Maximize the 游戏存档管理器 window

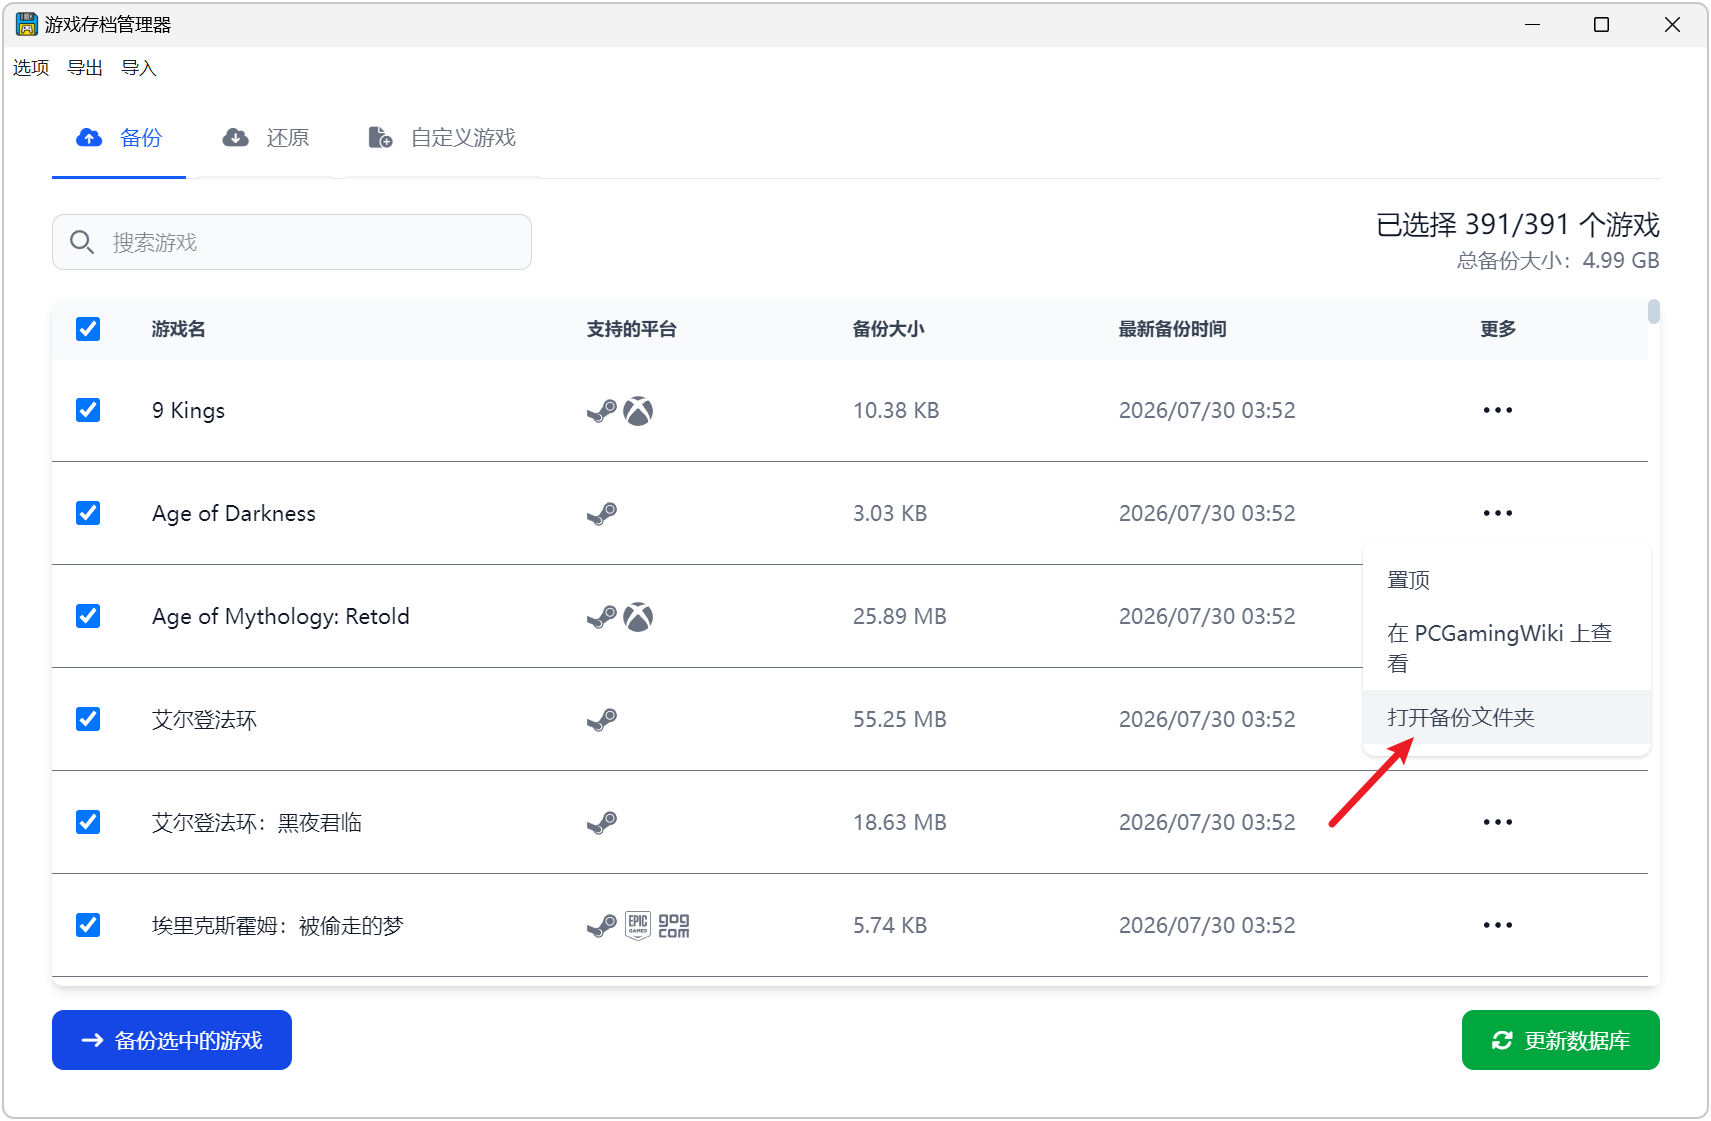click(x=1602, y=24)
